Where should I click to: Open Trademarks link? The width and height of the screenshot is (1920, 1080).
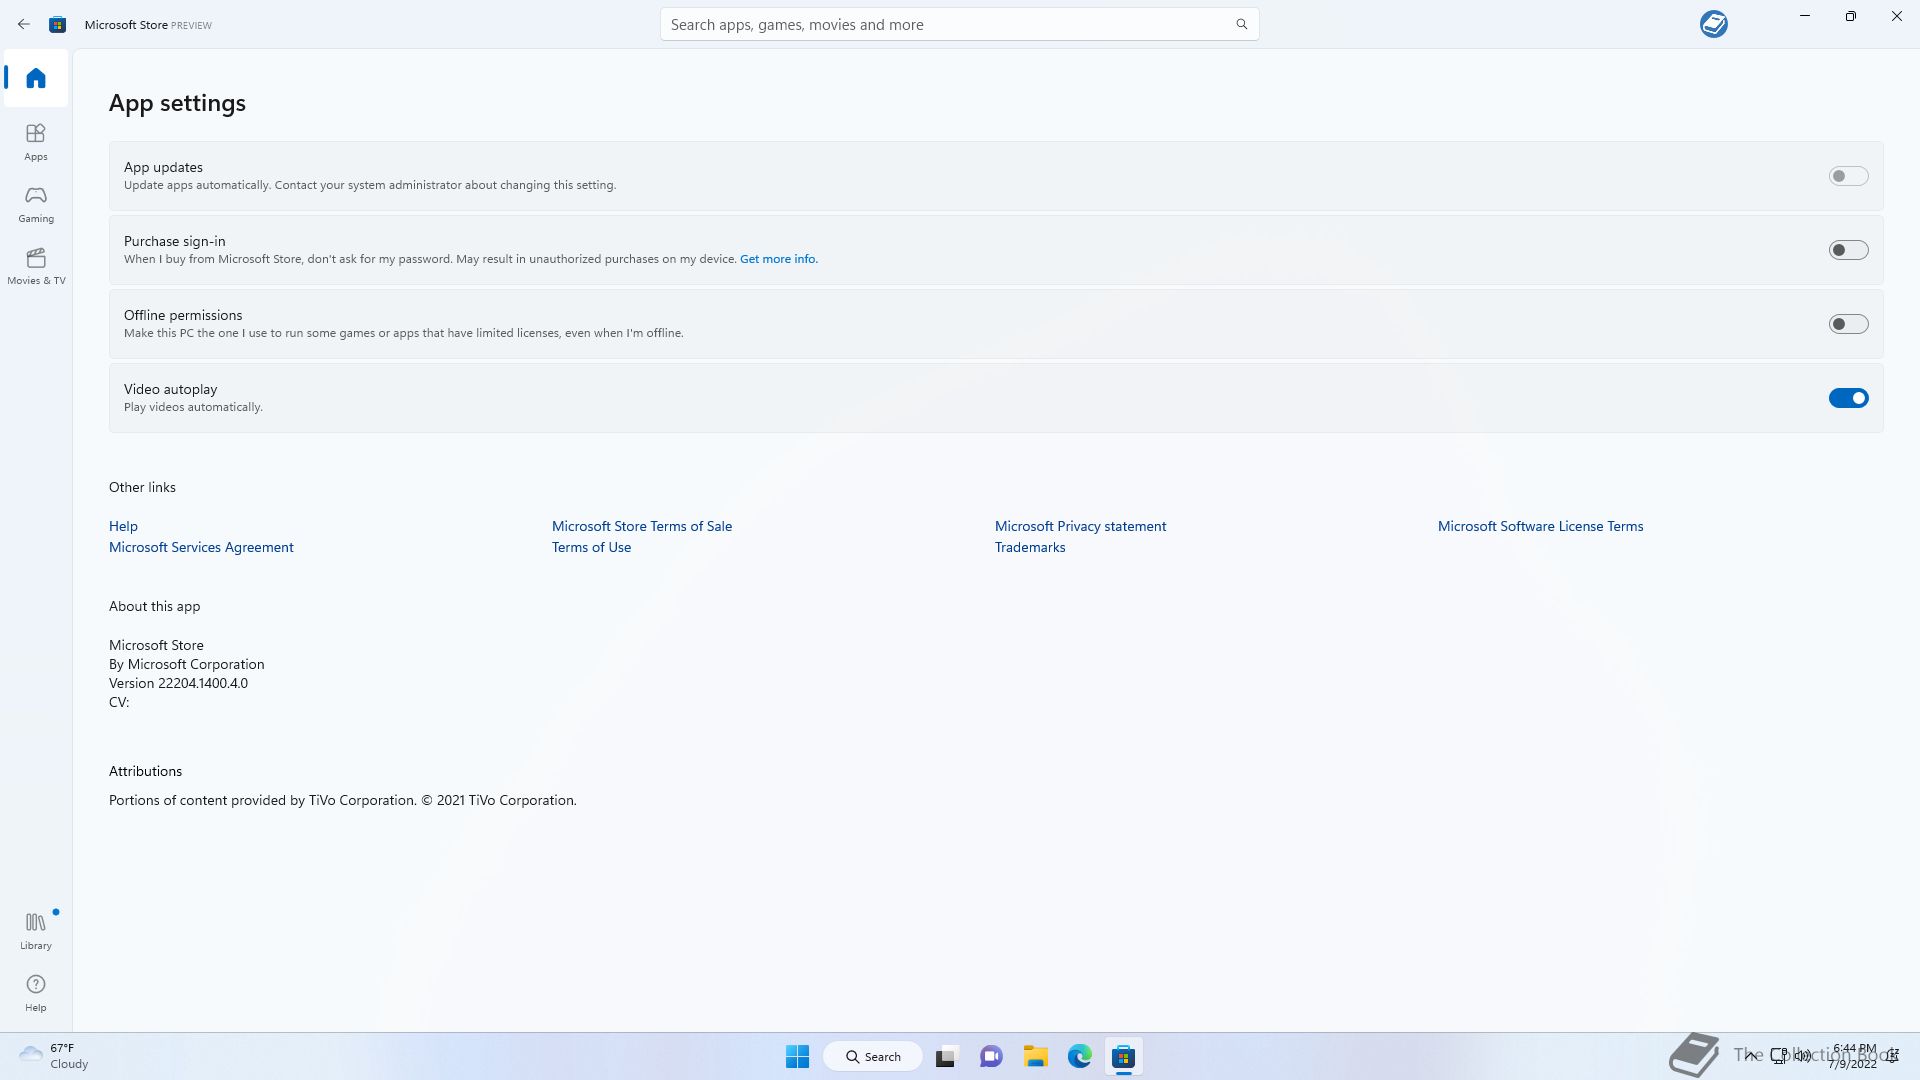(x=1030, y=547)
